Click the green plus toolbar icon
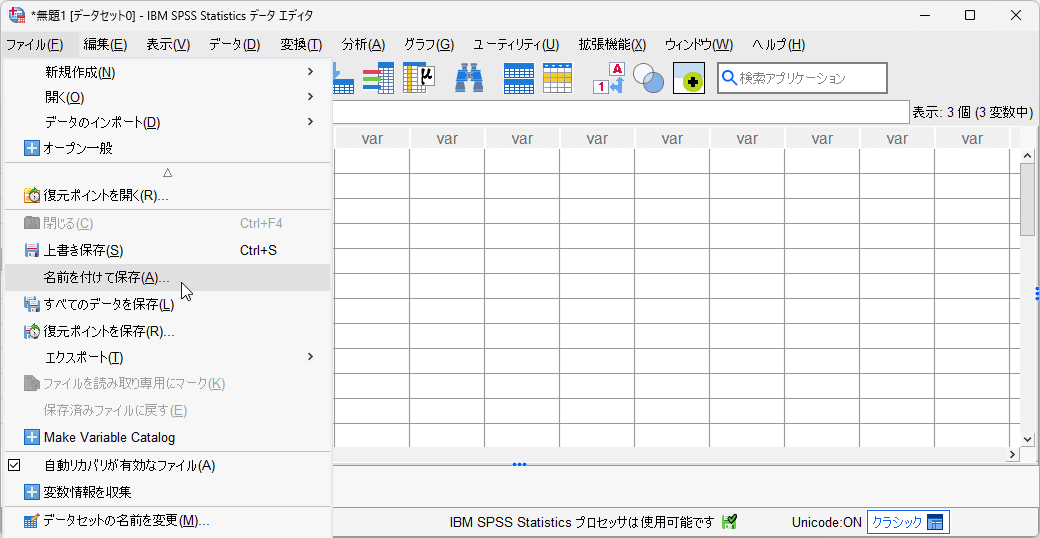 (x=689, y=78)
